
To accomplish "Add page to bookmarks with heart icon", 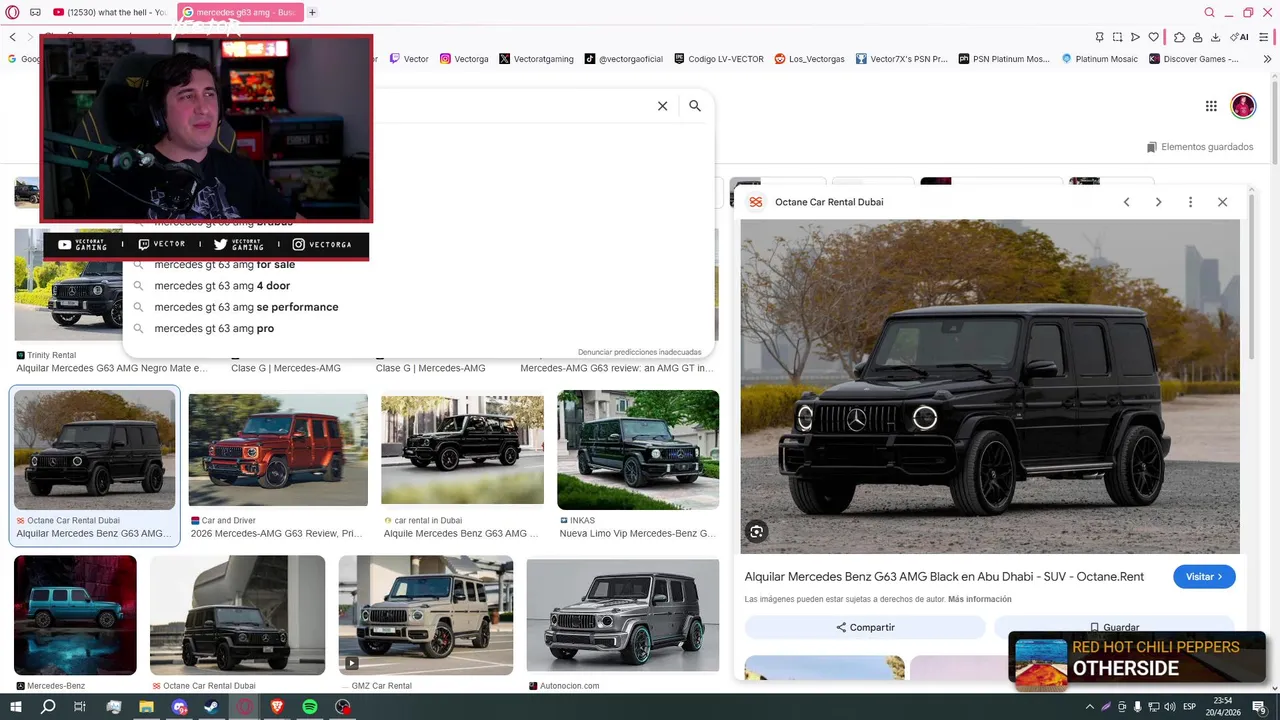I will tap(1153, 37).
